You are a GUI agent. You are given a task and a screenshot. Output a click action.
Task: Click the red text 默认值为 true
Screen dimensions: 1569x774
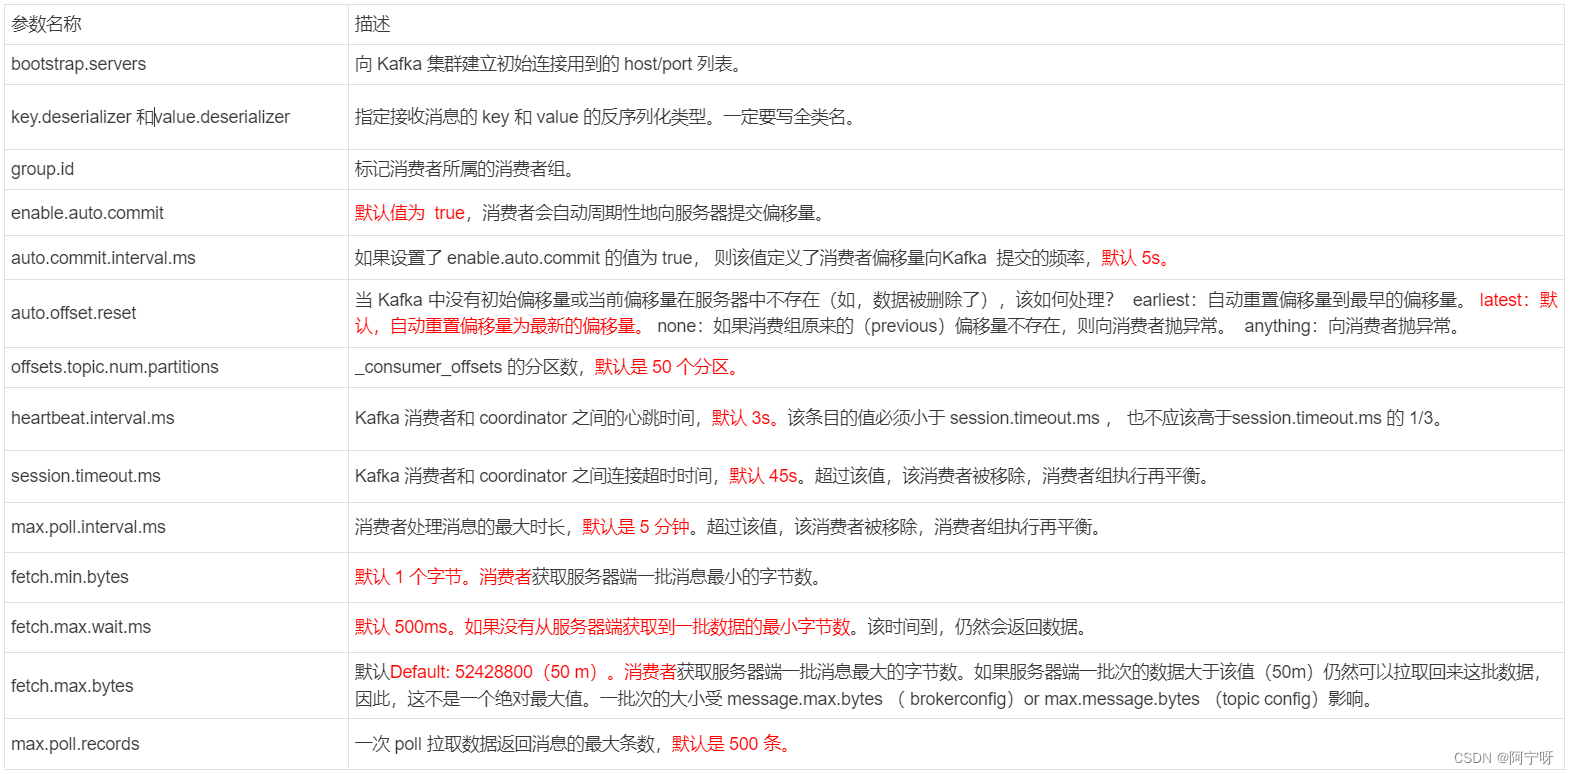tap(410, 213)
